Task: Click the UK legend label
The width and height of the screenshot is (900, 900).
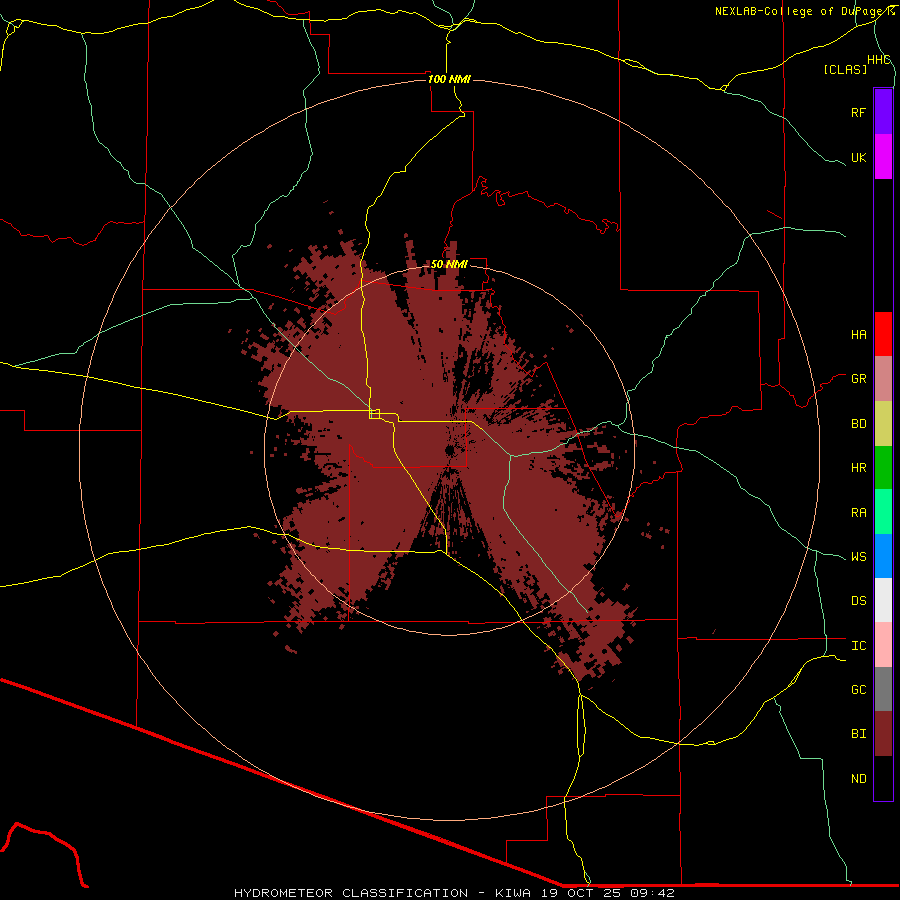Action: point(858,157)
